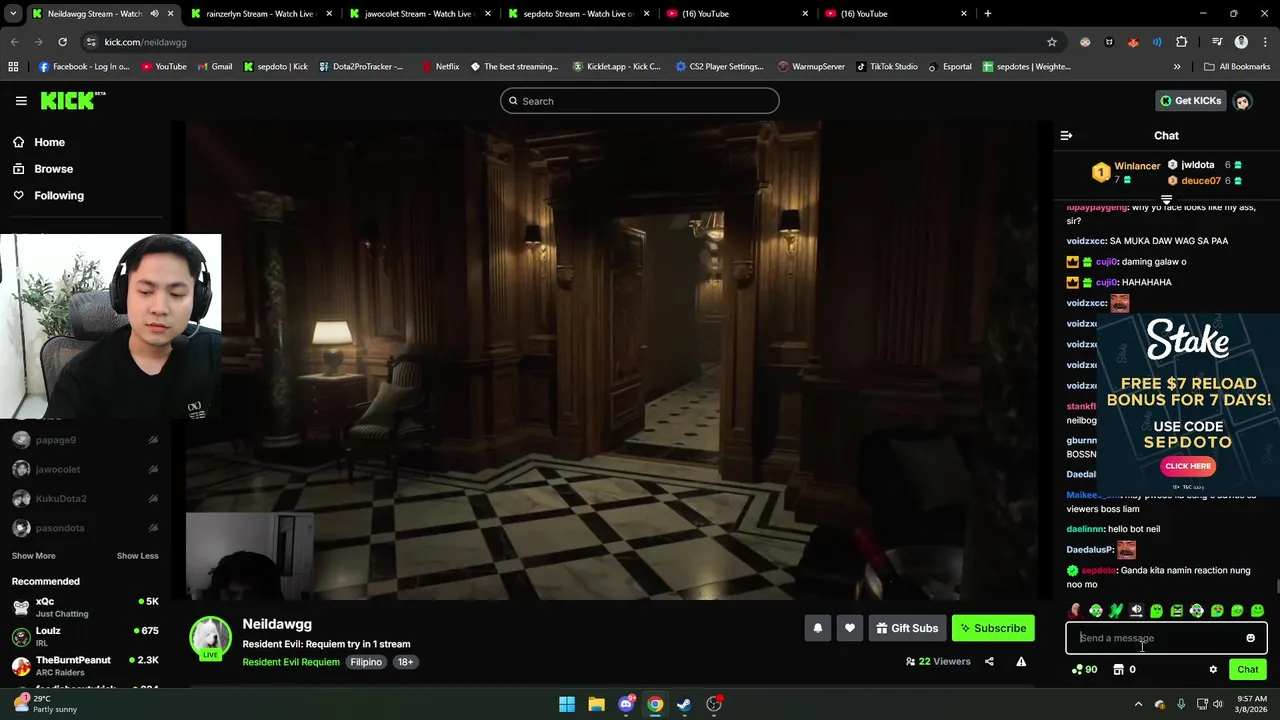Toggle offline icon beside pasondota
Image resolution: width=1280 pixels, height=720 pixels.
coord(153,527)
